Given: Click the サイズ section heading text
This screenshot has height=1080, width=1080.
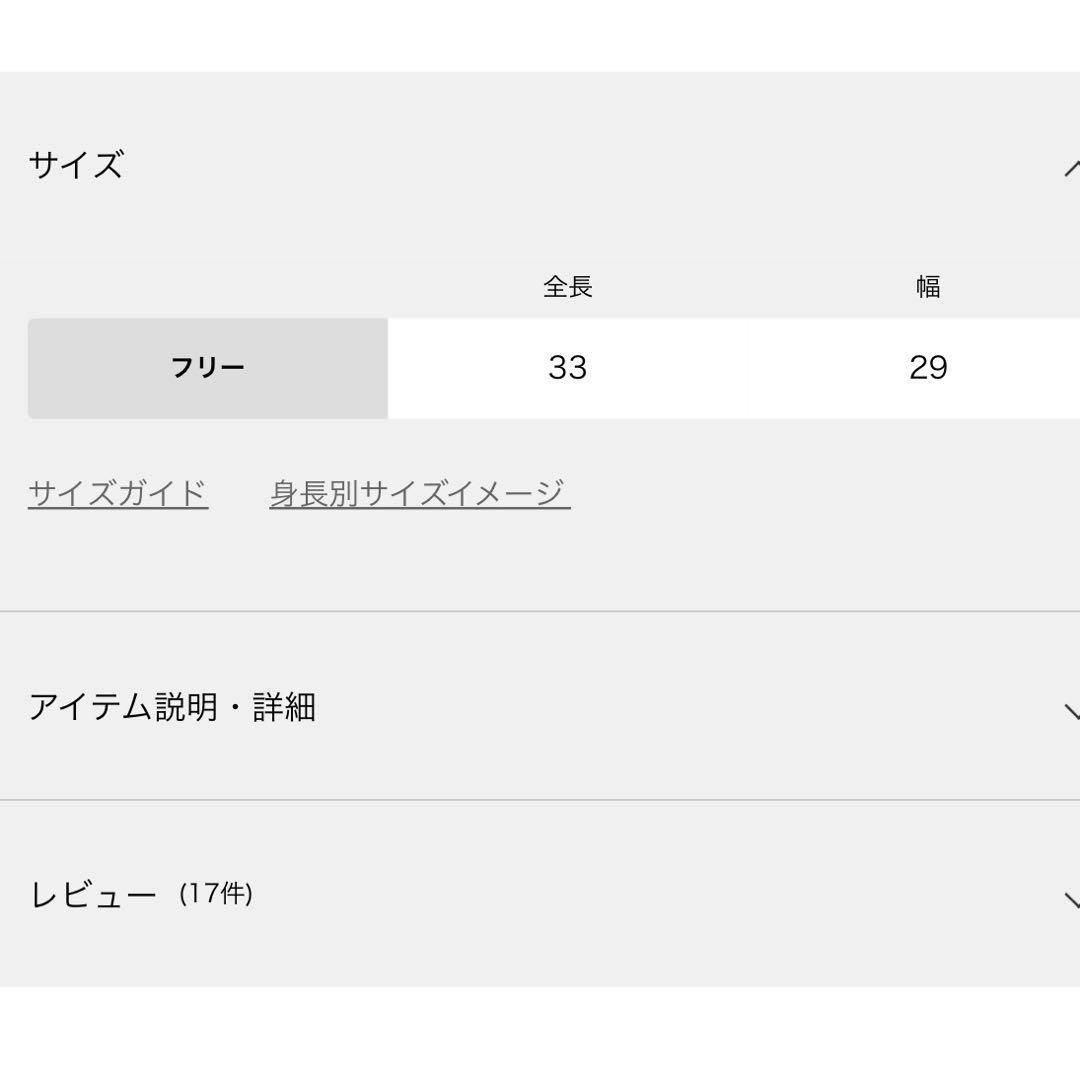Looking at the screenshot, I should (x=76, y=165).
